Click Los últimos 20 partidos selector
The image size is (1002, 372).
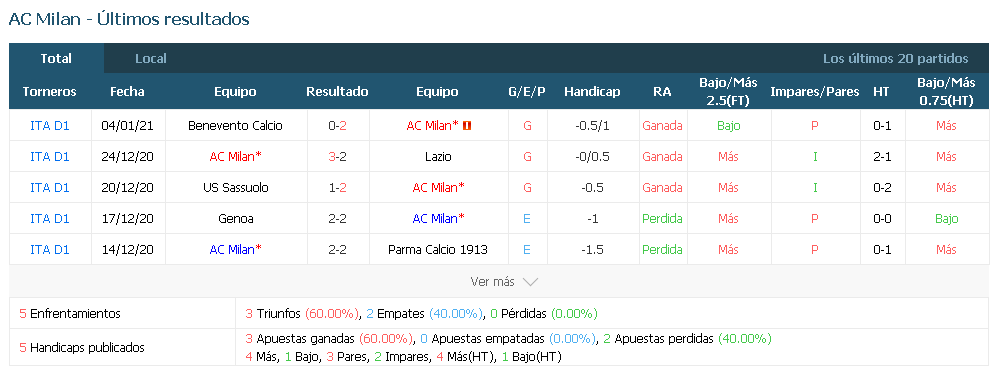pos(895,59)
